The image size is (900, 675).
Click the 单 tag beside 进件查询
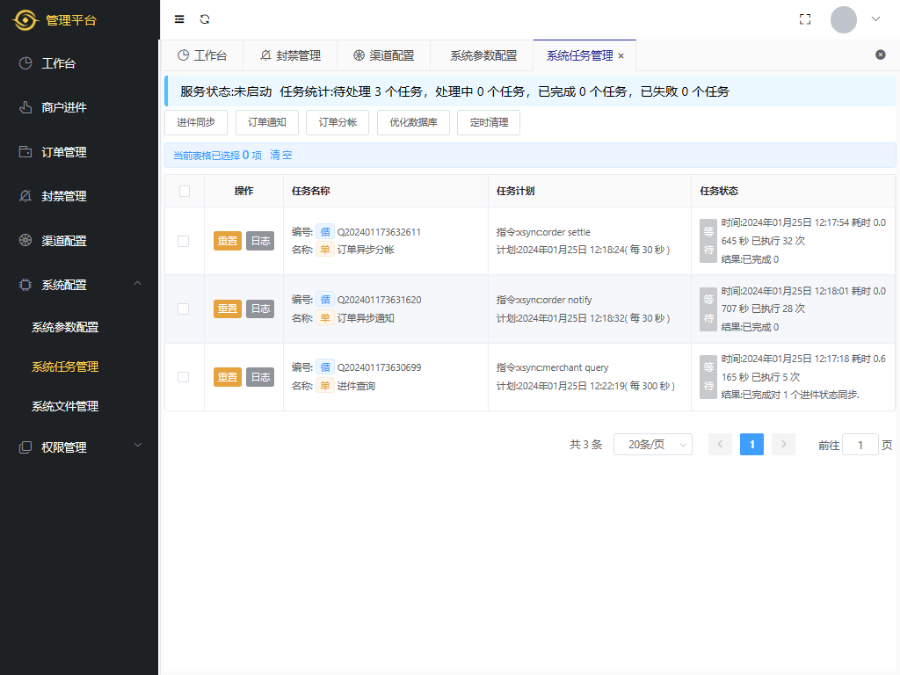[x=325, y=386]
